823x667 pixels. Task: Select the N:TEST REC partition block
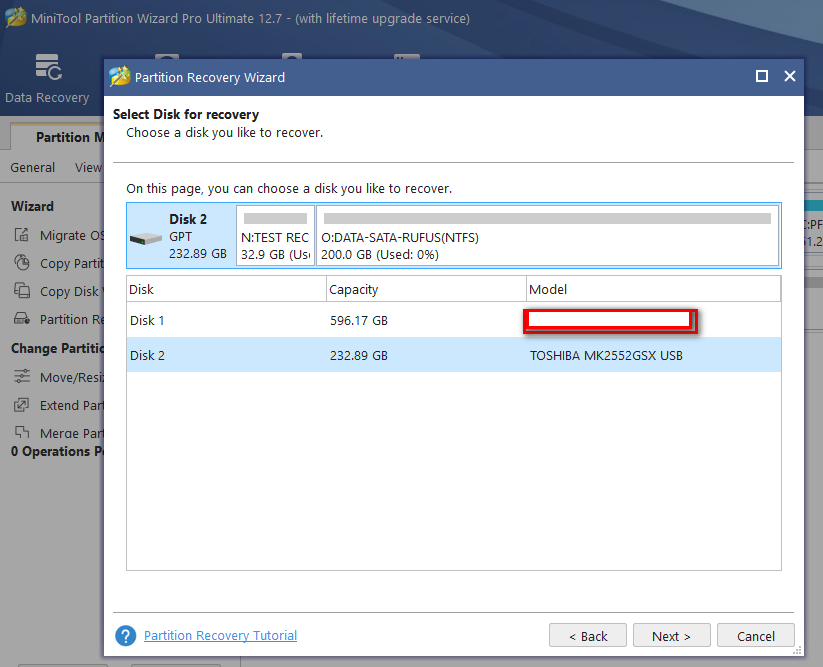(276, 236)
